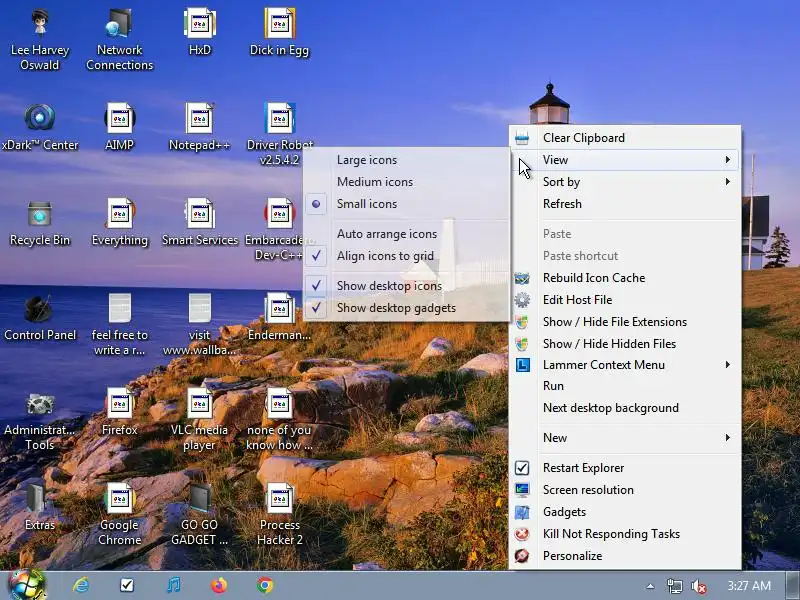Screen dimensions: 800x600
Task: Select the Recycle Bin icon
Action: (x=40, y=223)
